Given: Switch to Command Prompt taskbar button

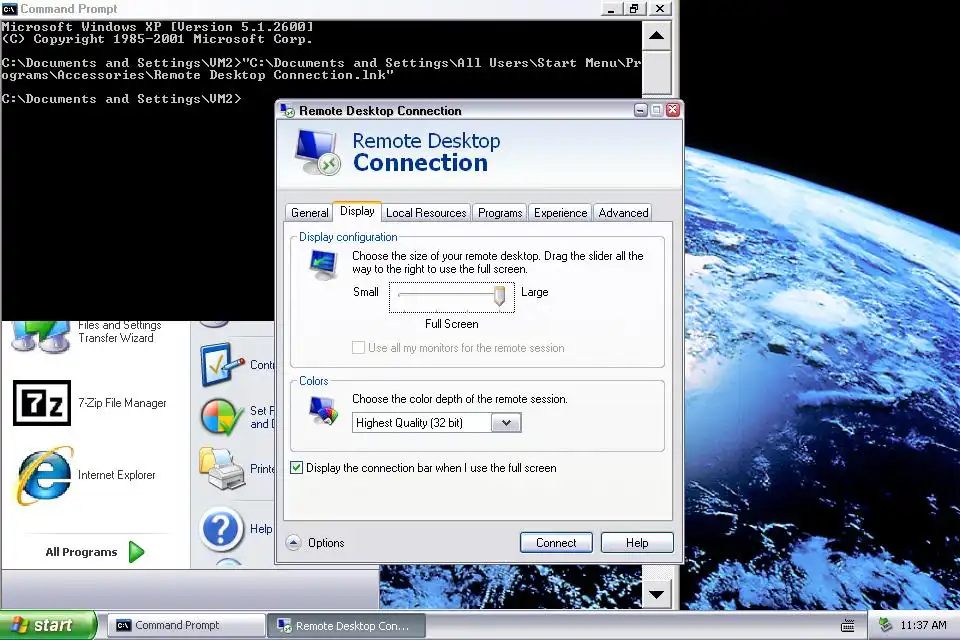Looking at the screenshot, I should tap(186, 625).
